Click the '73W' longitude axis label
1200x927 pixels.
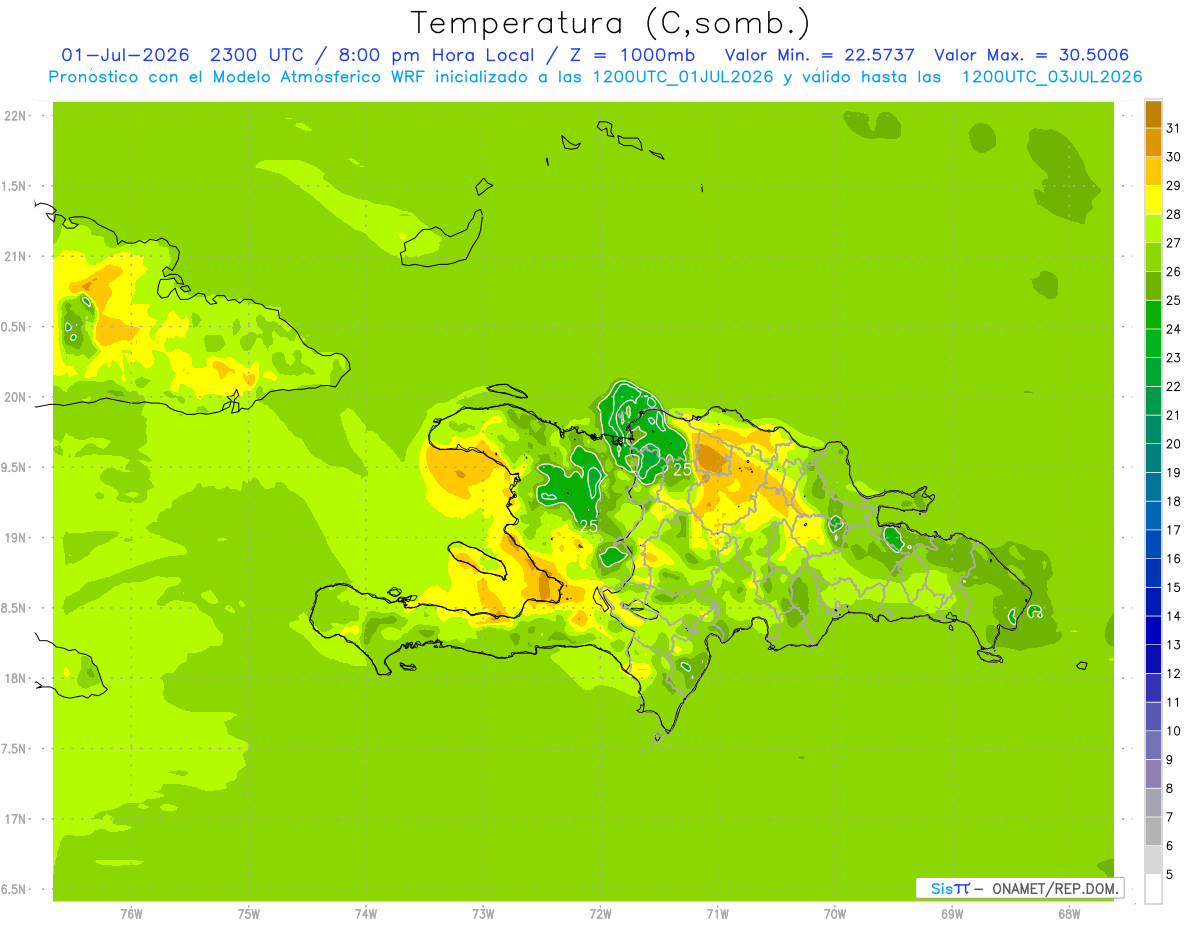point(483,914)
